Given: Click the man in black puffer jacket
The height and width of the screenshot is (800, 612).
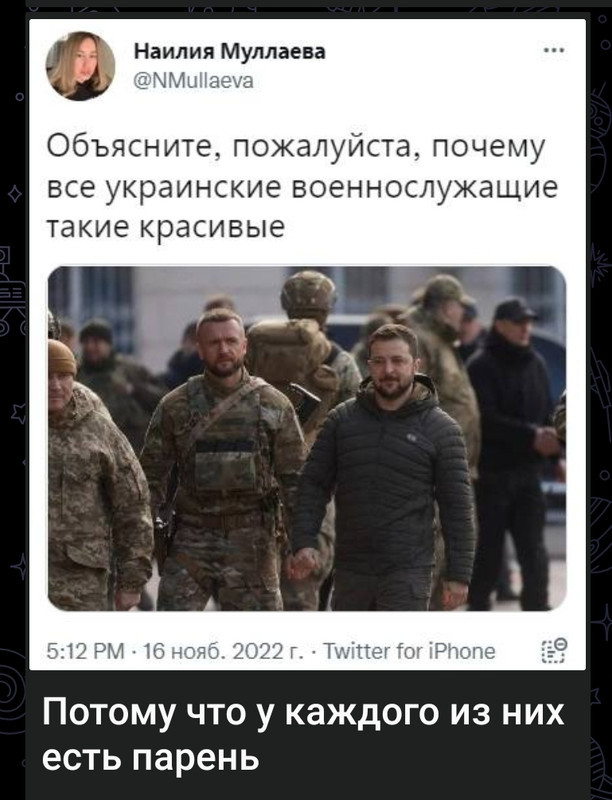Looking at the screenshot, I should [x=386, y=469].
